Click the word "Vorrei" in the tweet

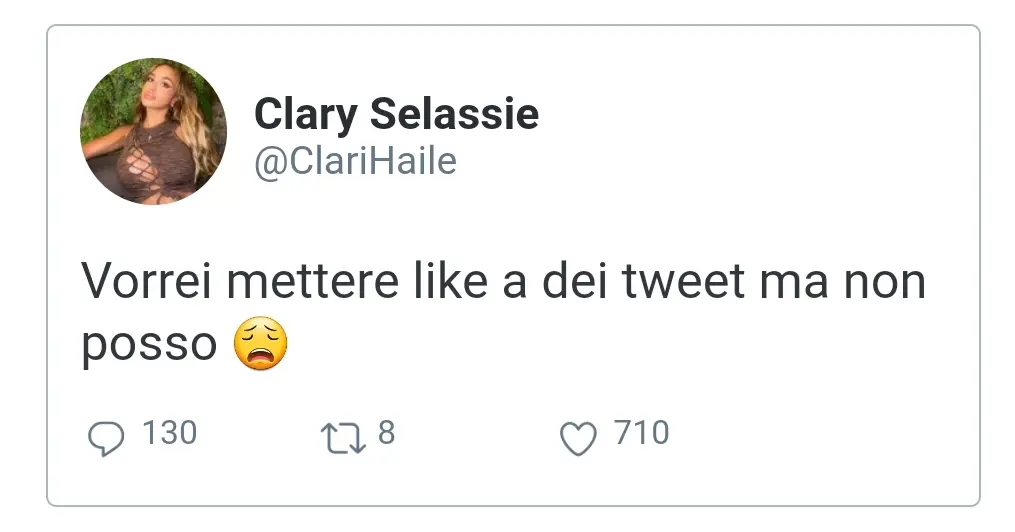click(x=146, y=283)
